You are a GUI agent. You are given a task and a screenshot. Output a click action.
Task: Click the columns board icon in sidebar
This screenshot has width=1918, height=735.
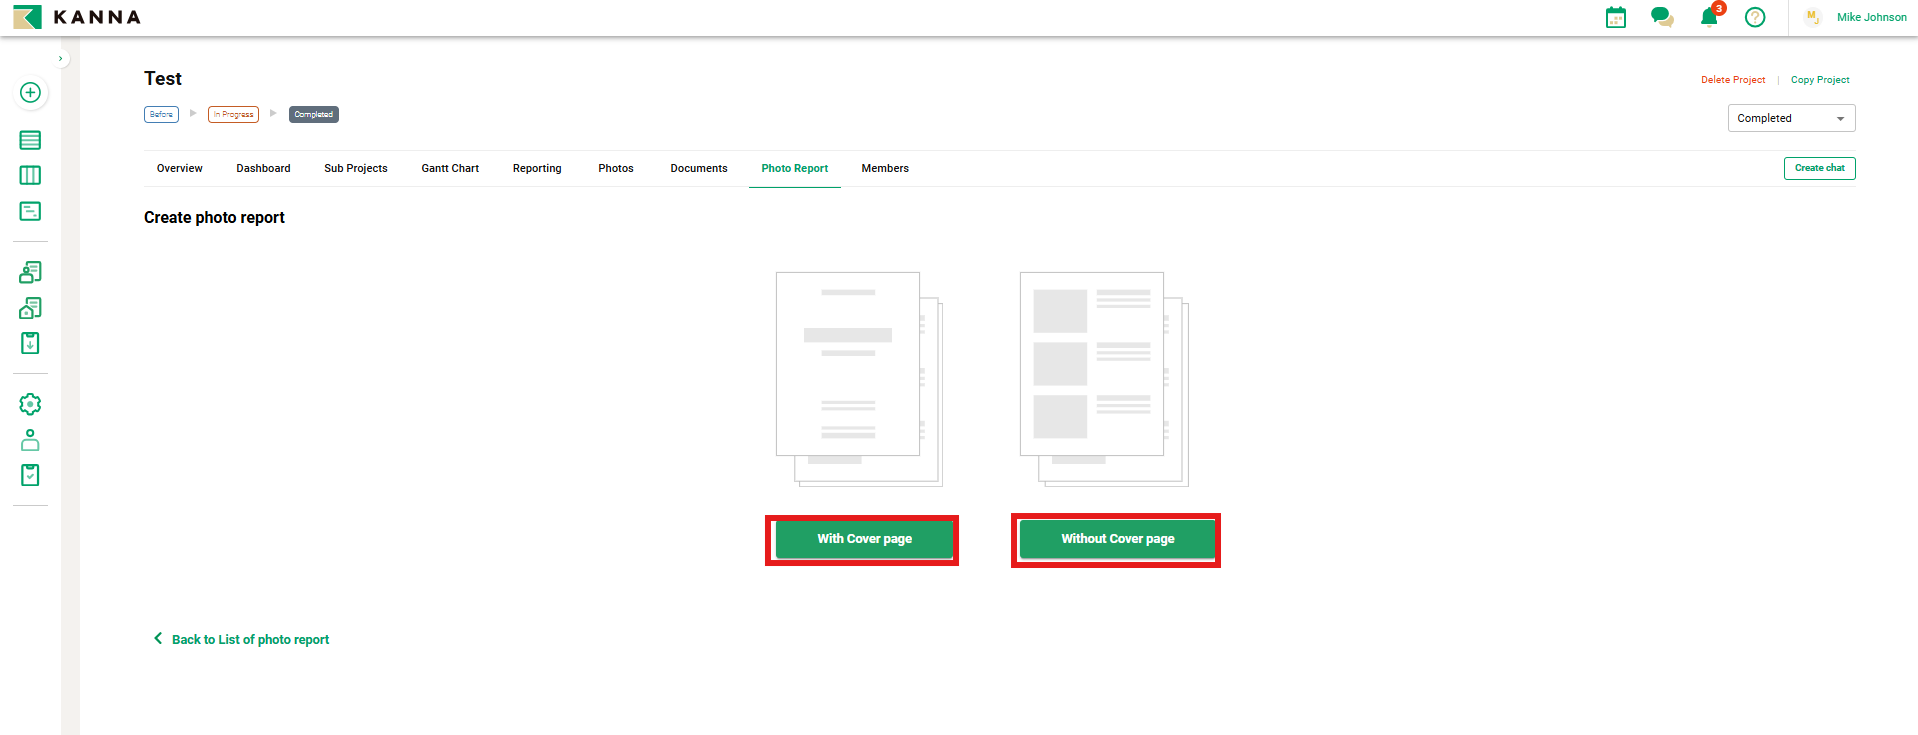tap(30, 176)
